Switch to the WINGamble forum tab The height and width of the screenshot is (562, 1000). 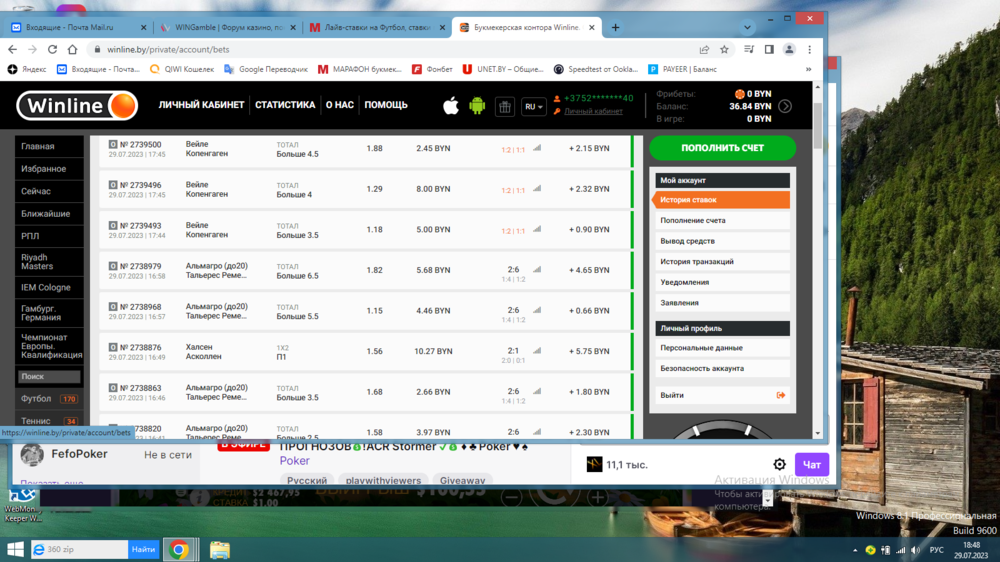(228, 27)
